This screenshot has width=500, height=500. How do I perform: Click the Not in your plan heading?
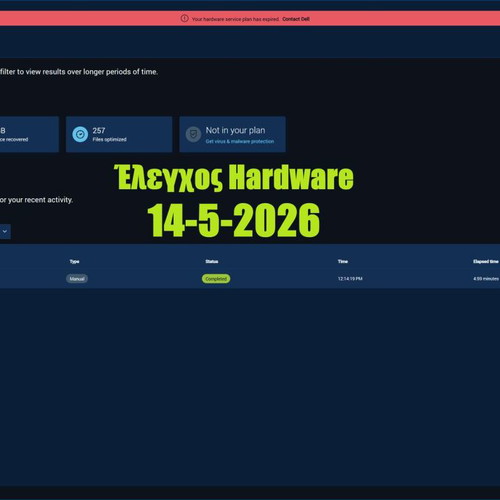[235, 130]
